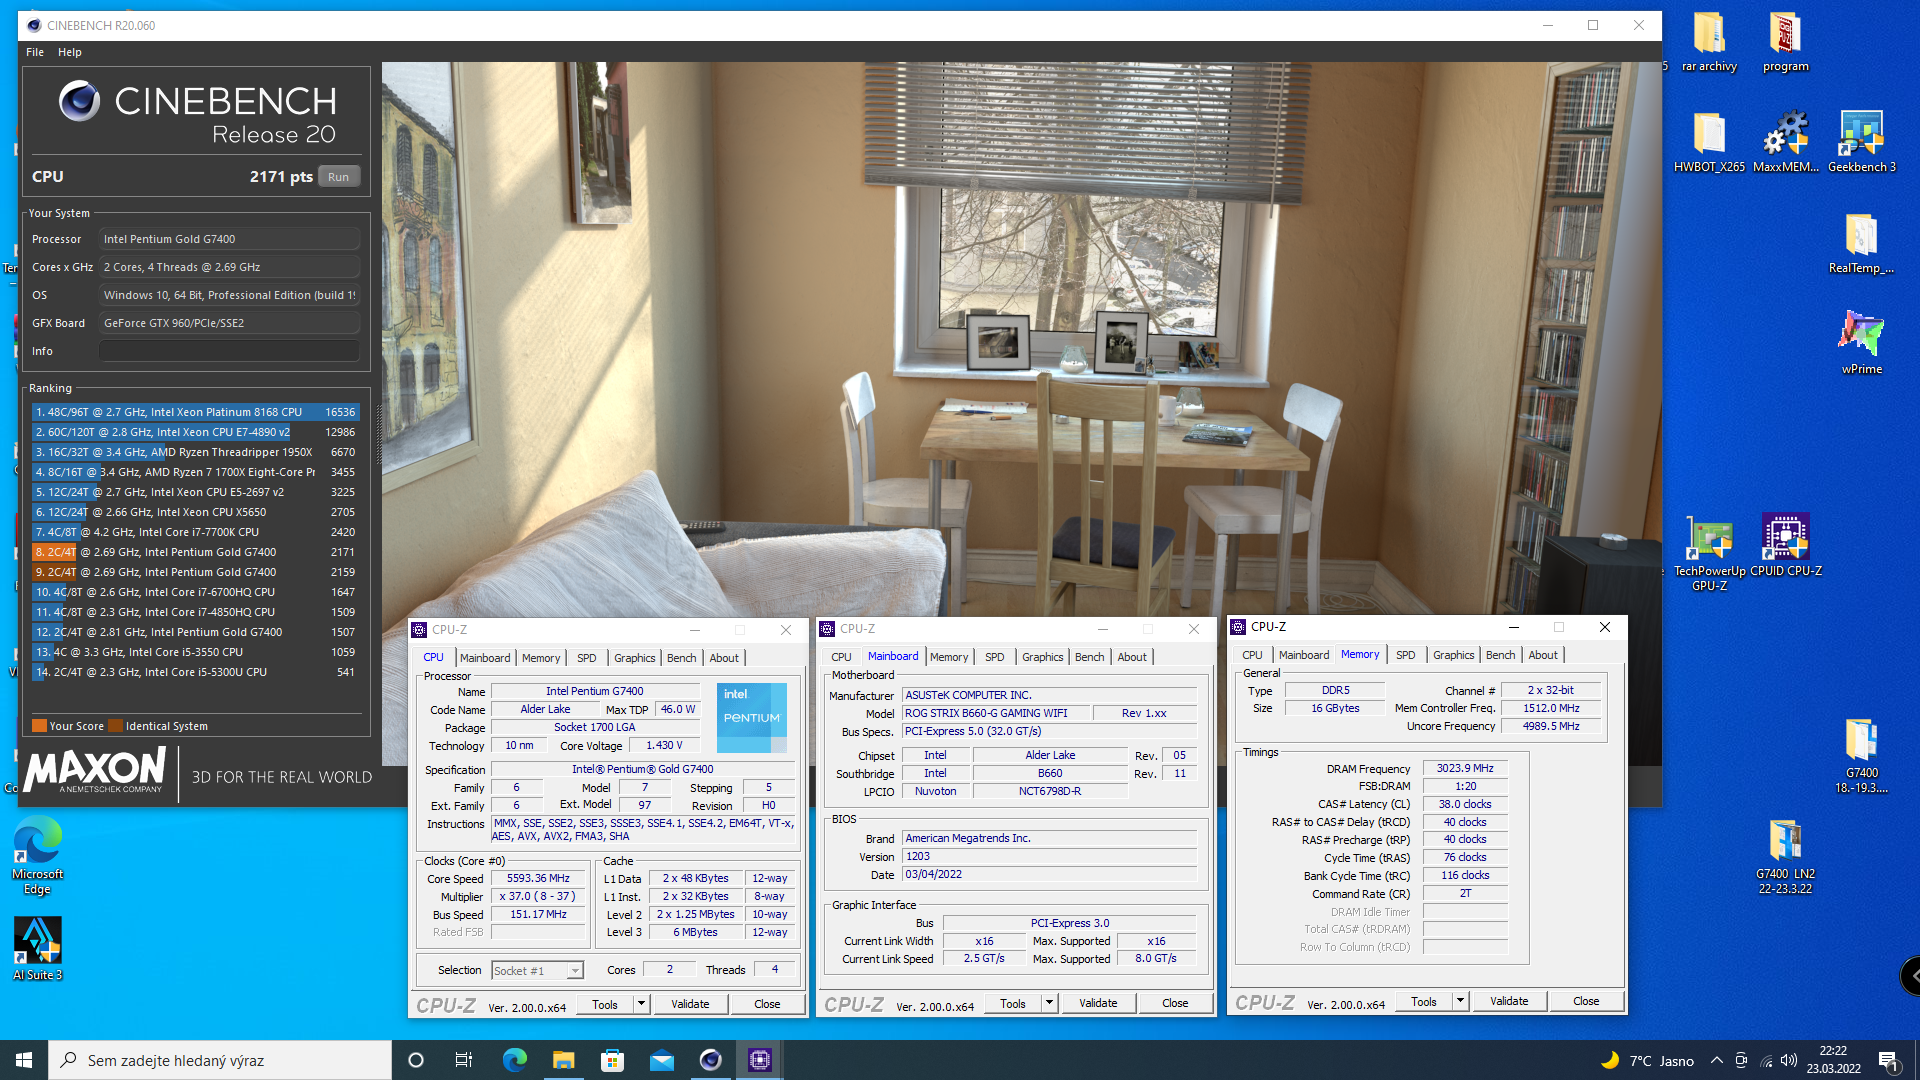Click Close in the Mainboard CPU-Z window

coord(1175,1003)
